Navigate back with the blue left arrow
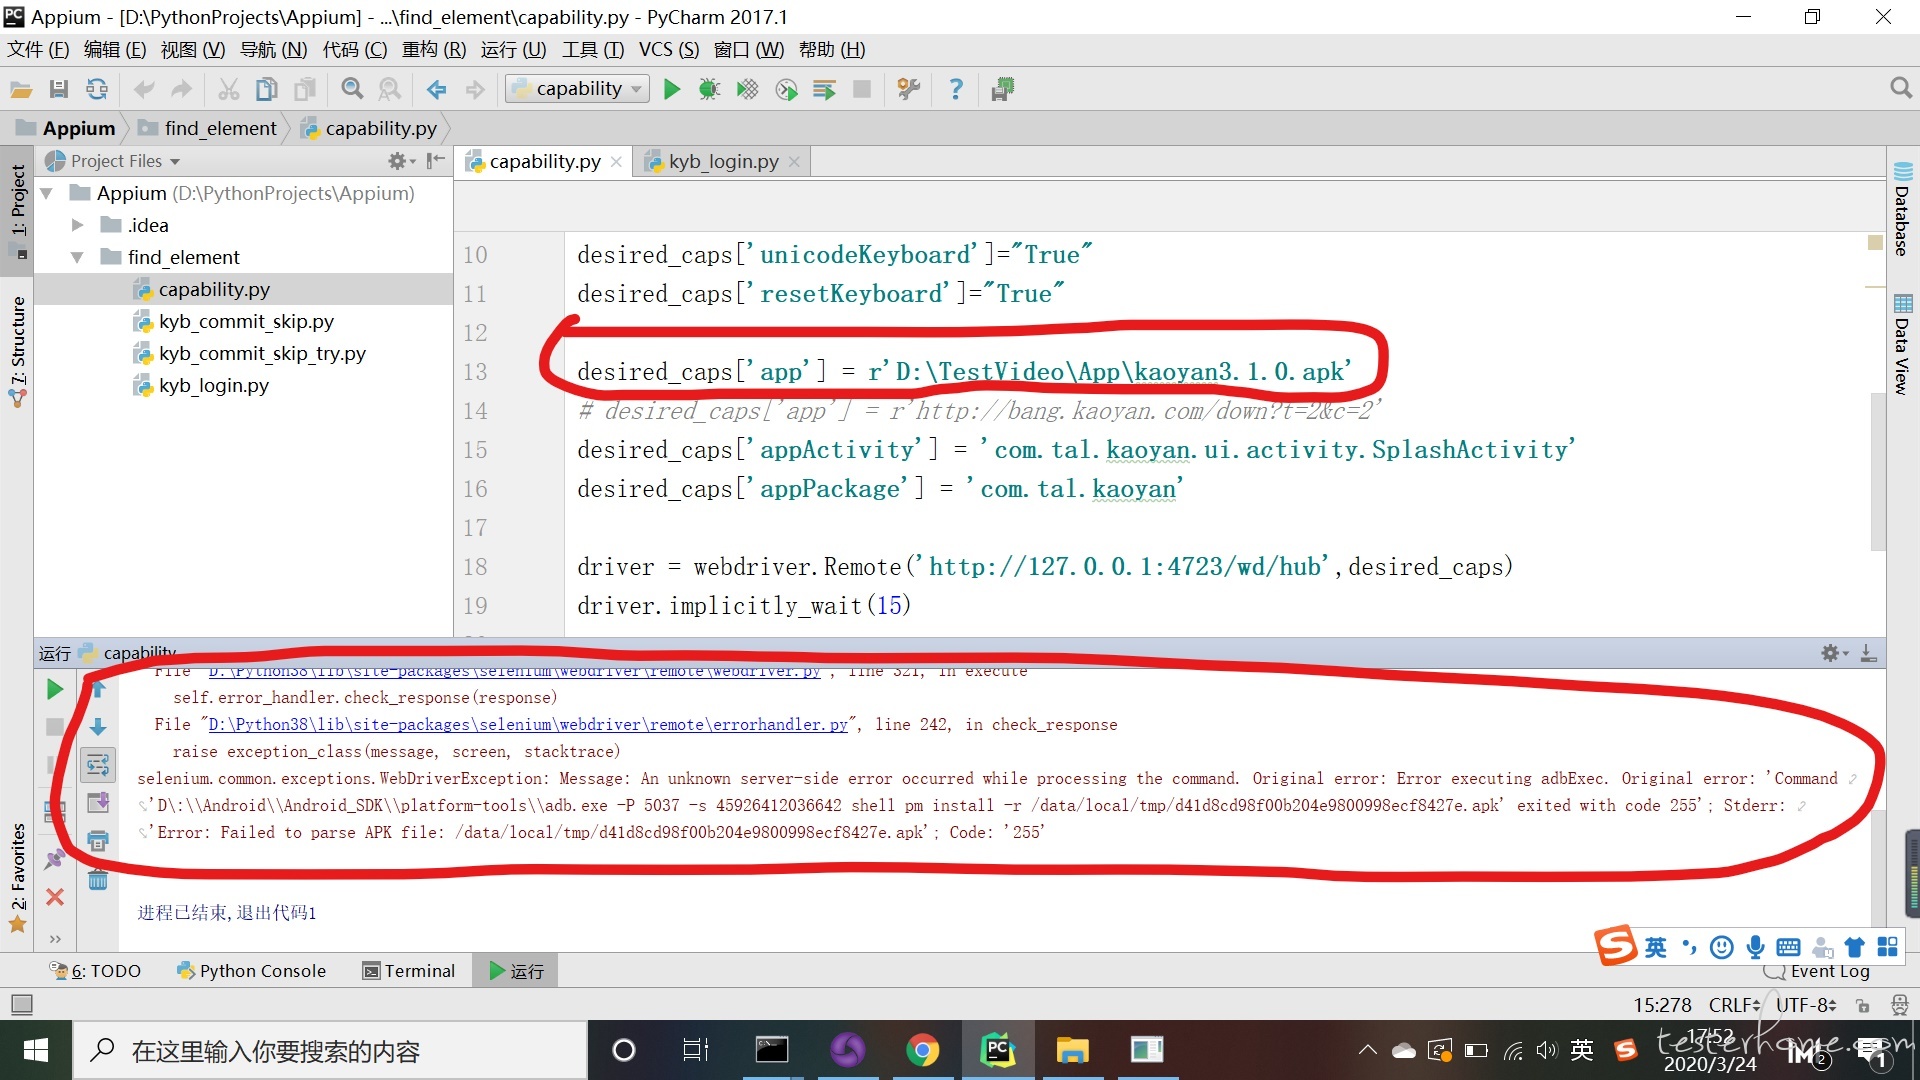This screenshot has height=1080, width=1920. [437, 90]
